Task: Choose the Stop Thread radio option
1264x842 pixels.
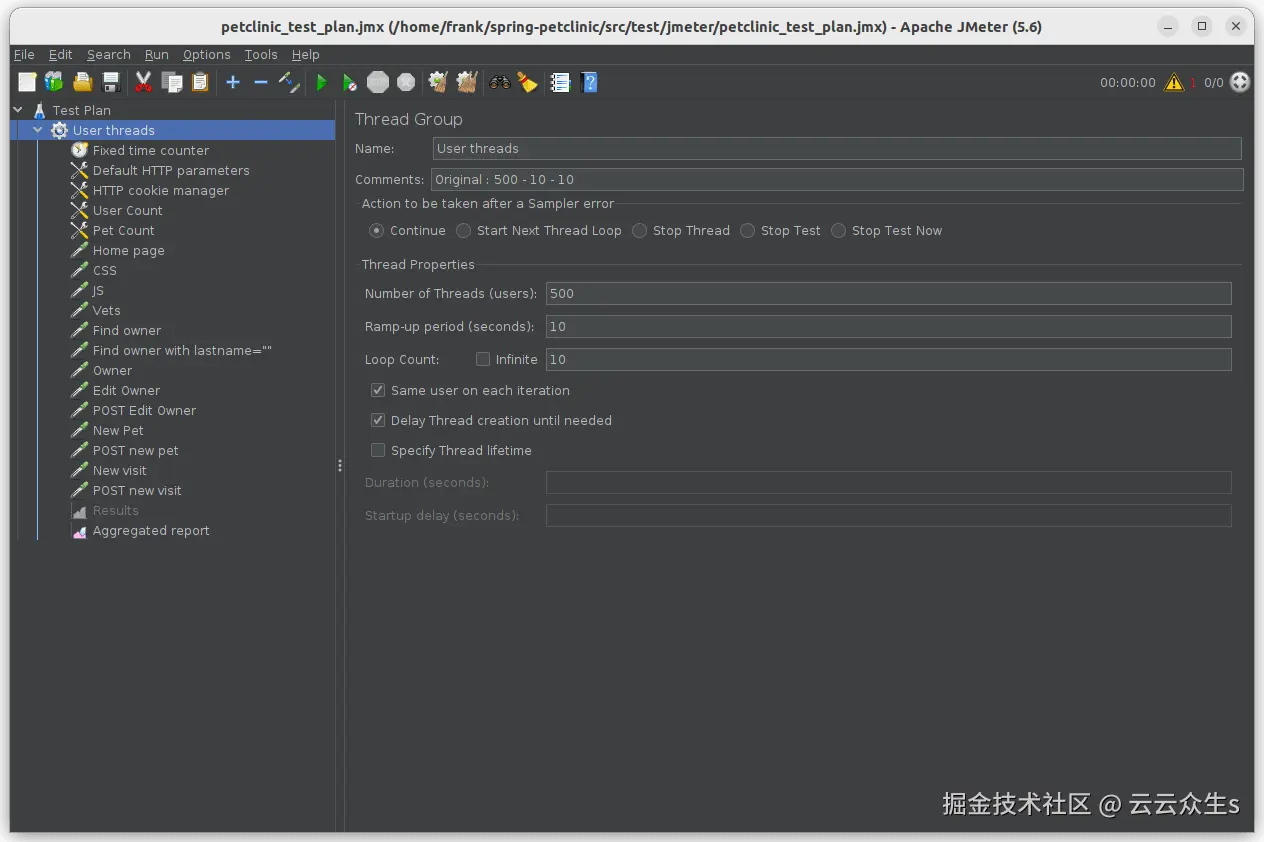Action: point(639,230)
